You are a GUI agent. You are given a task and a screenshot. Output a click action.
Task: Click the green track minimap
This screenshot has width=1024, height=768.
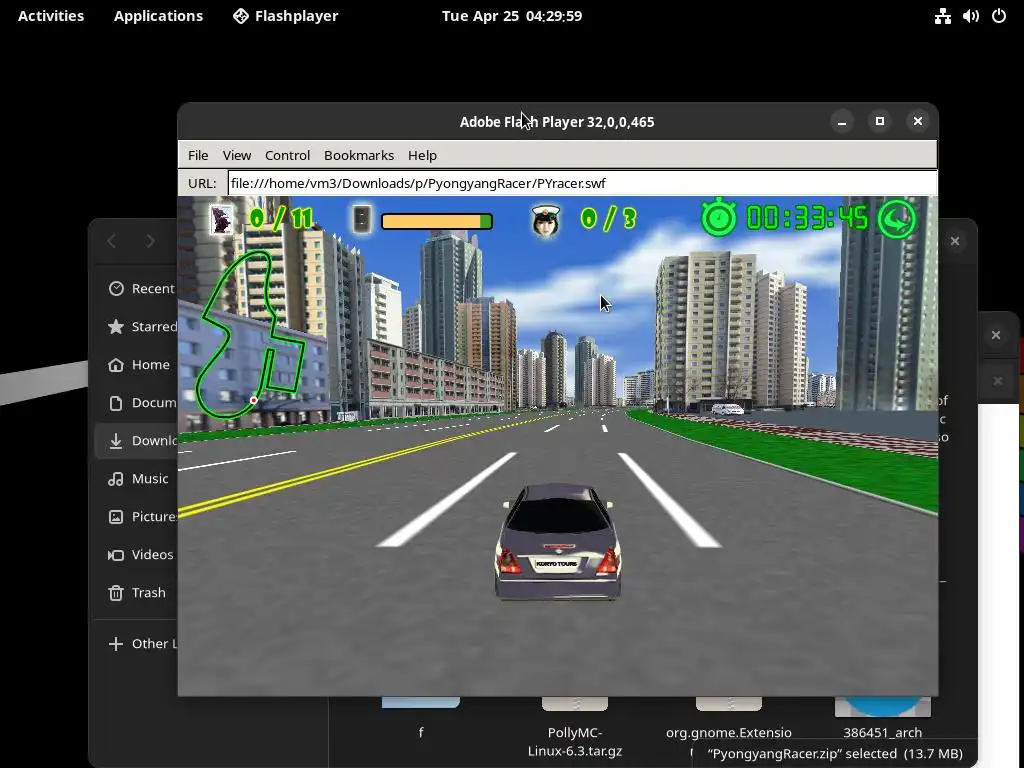pos(250,334)
